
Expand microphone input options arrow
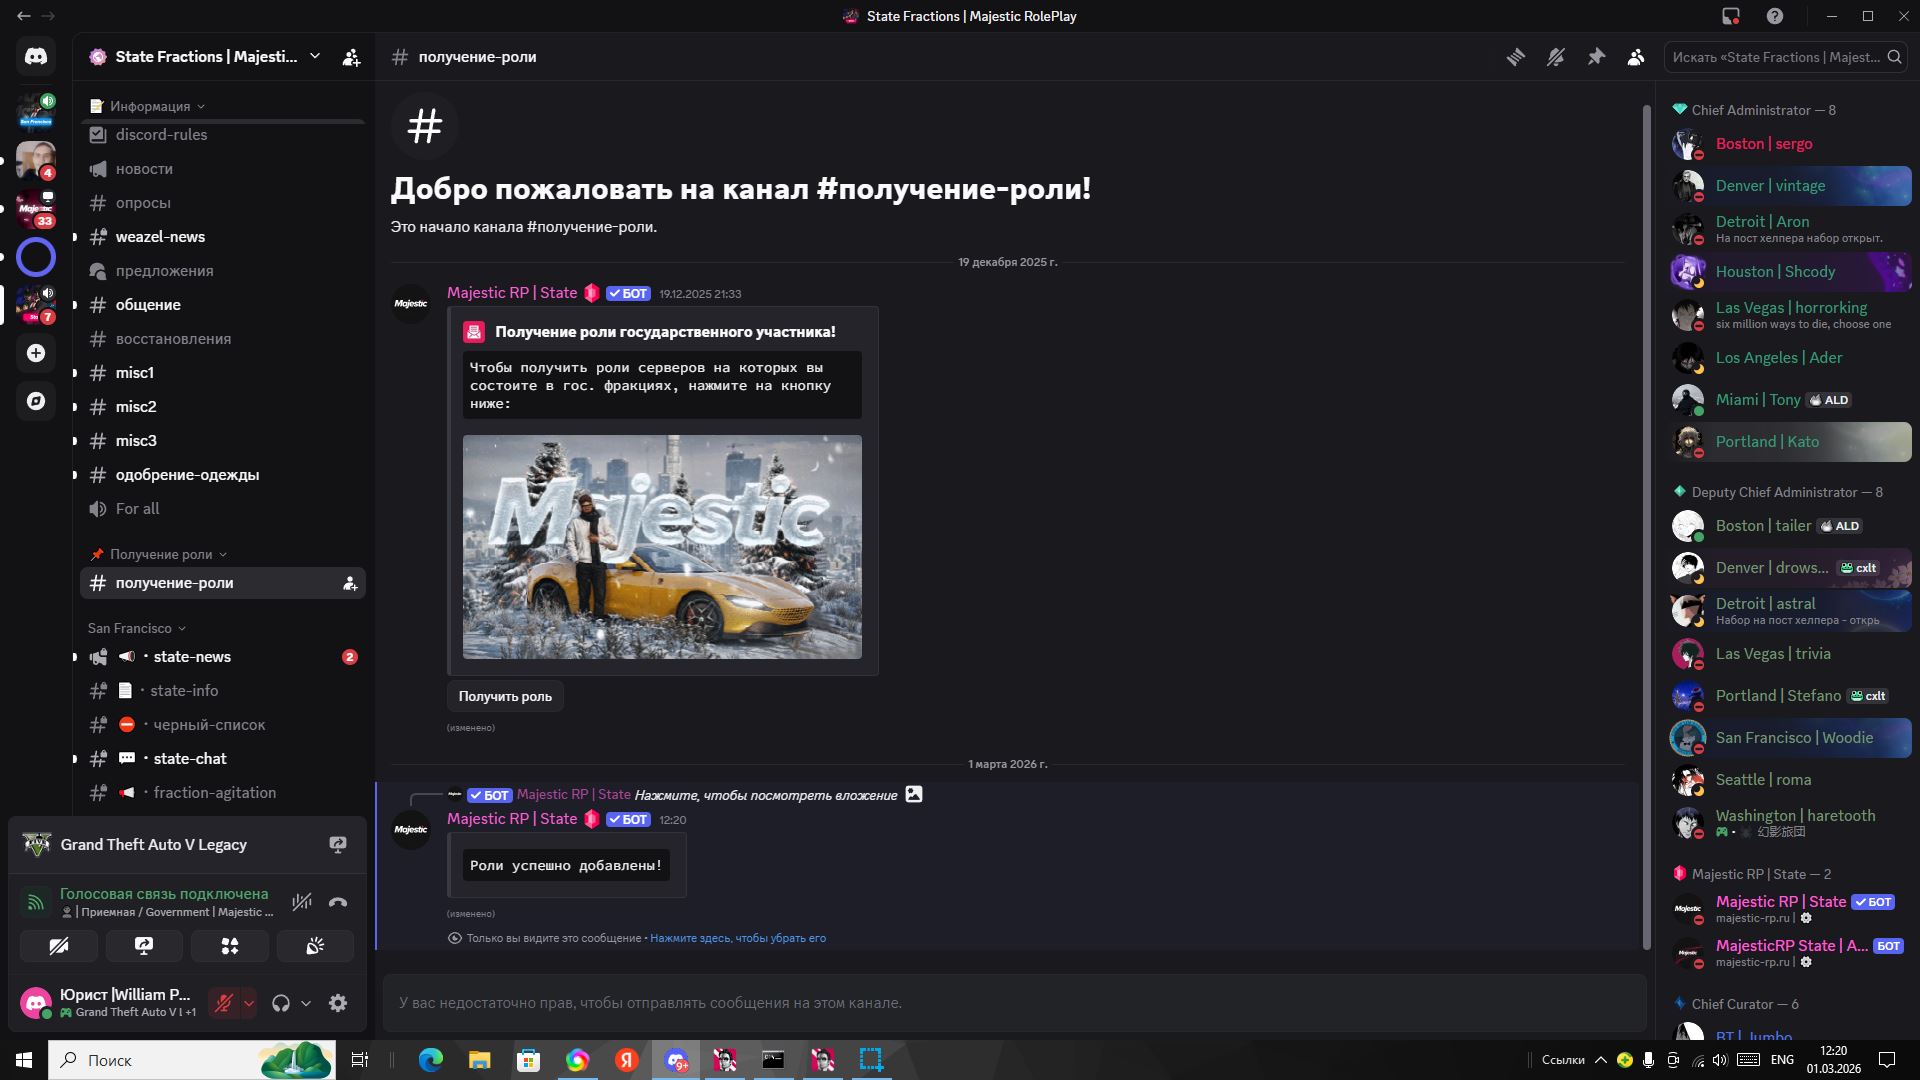pyautogui.click(x=249, y=1003)
